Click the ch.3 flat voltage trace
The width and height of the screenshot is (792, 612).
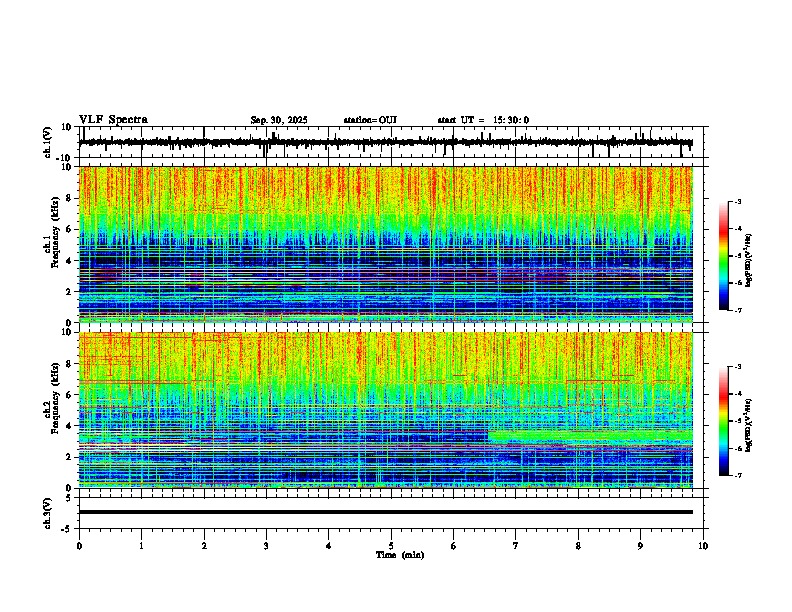385,512
